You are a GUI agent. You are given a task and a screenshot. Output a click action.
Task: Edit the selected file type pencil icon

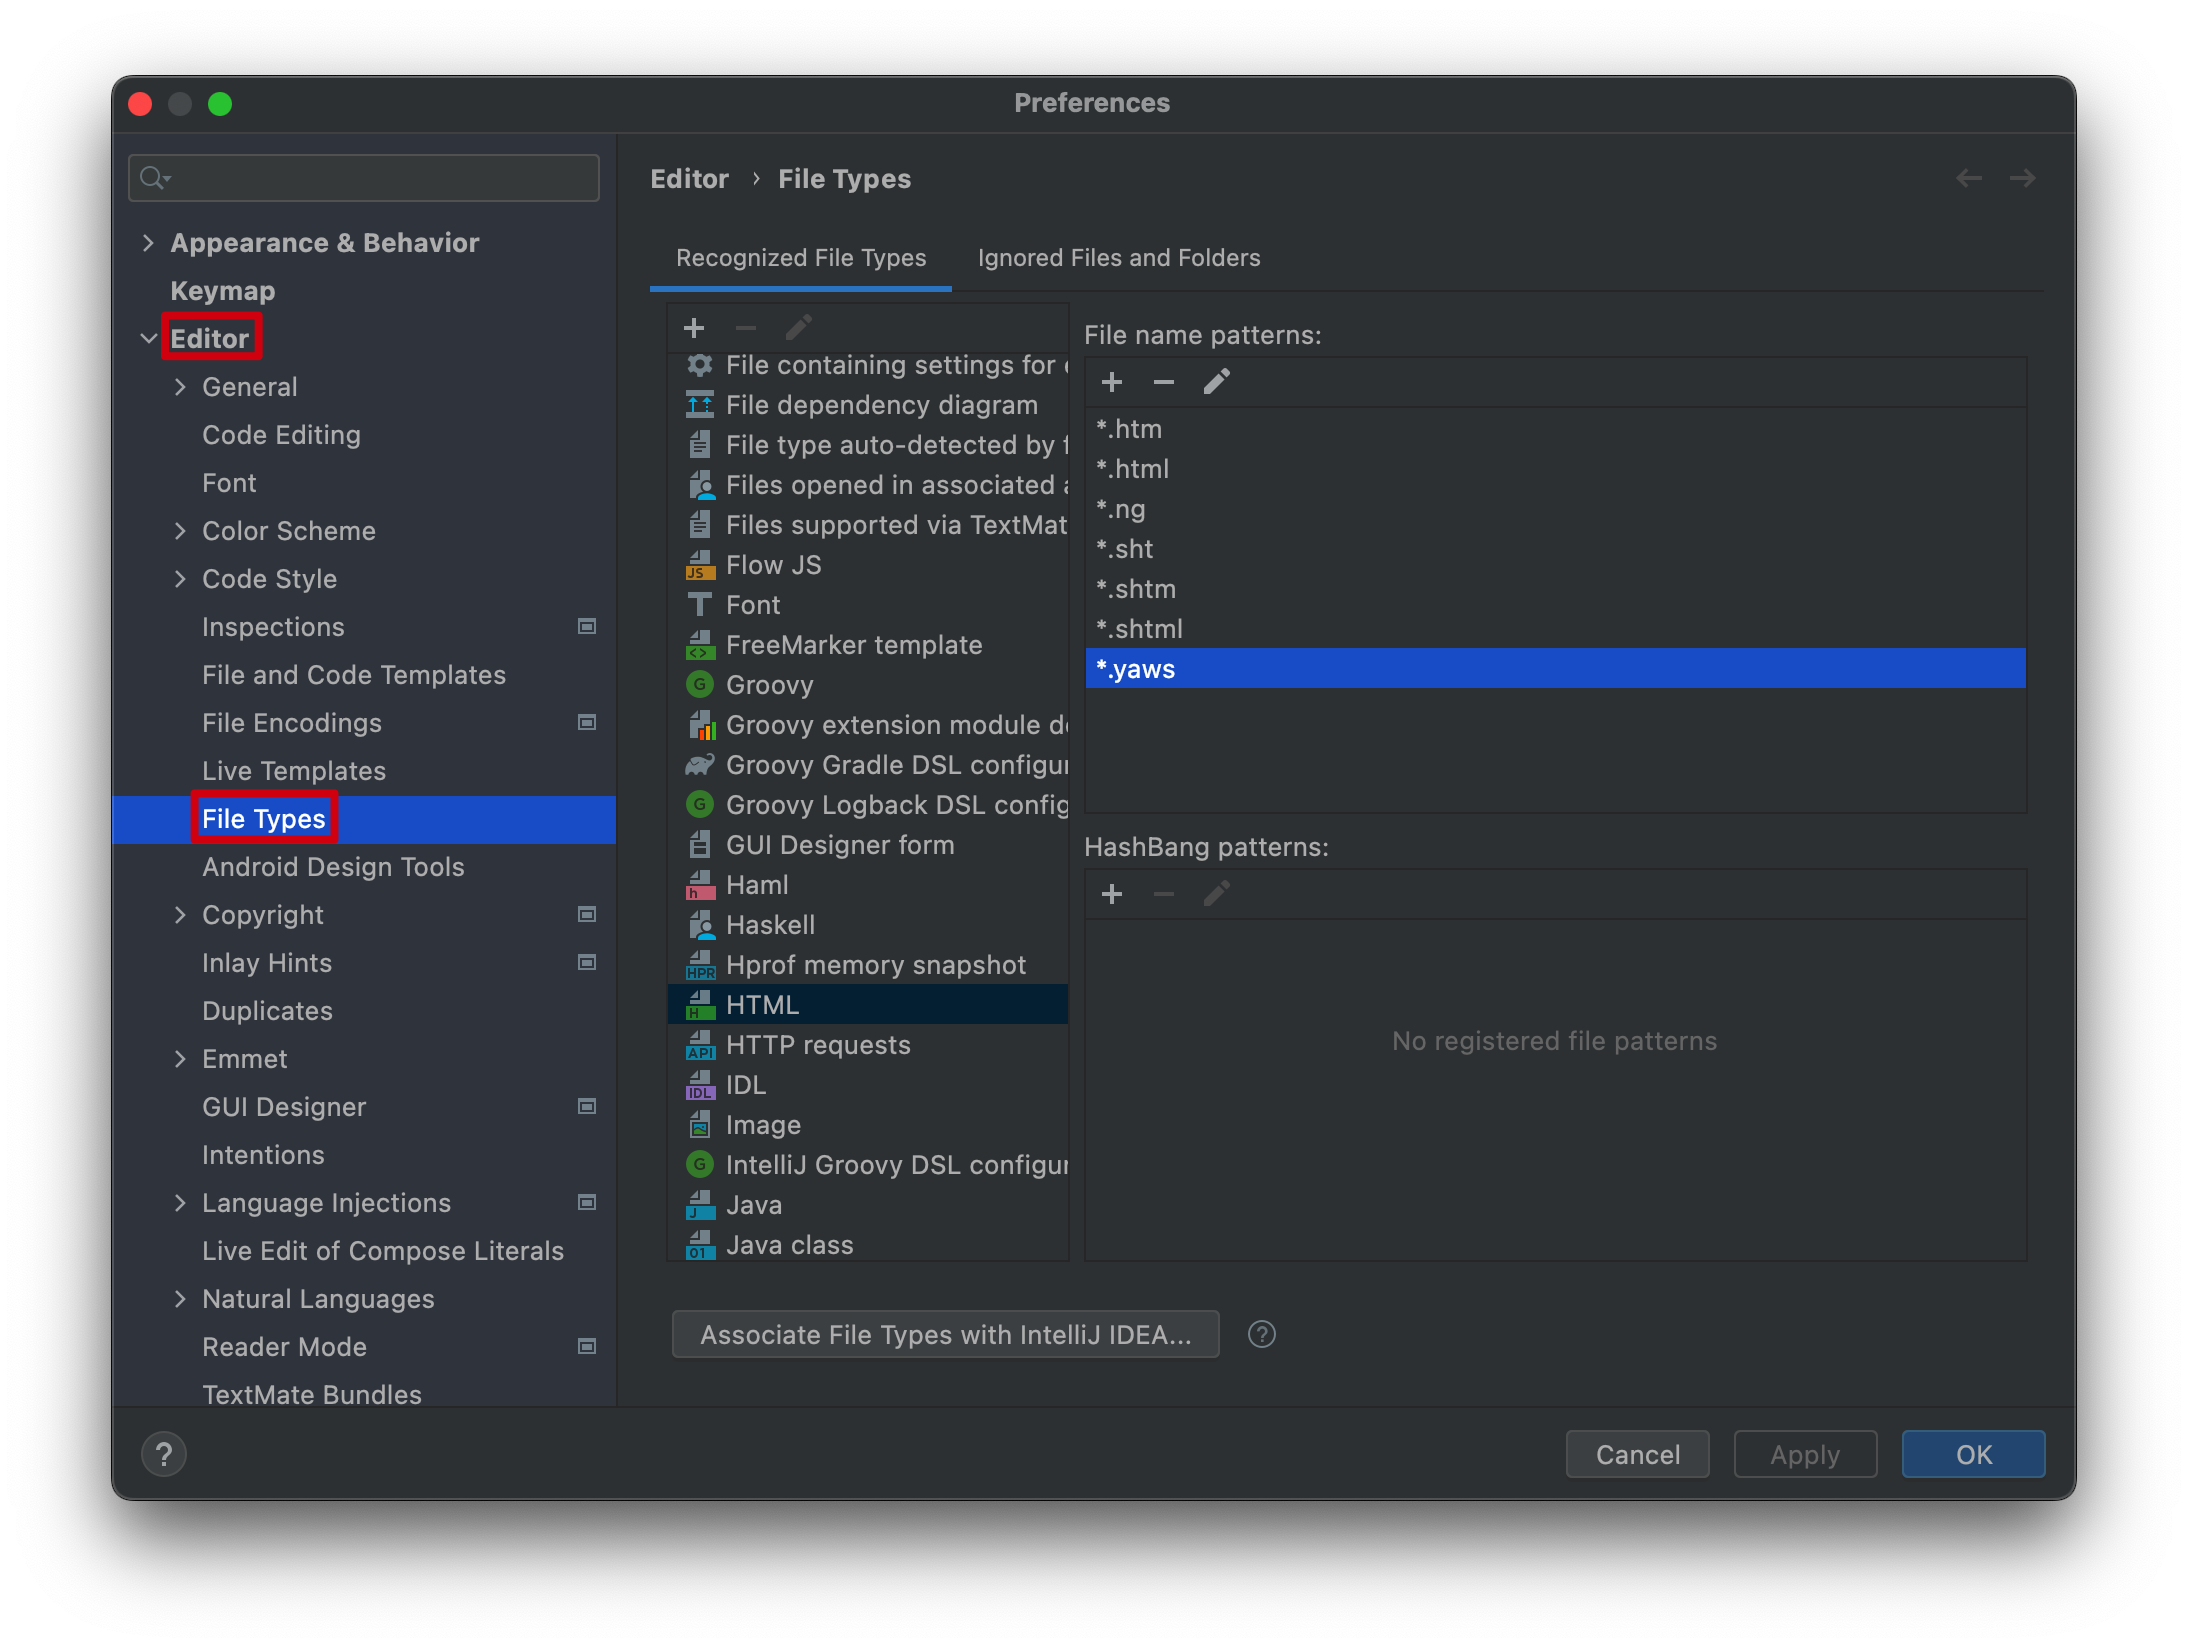[798, 327]
